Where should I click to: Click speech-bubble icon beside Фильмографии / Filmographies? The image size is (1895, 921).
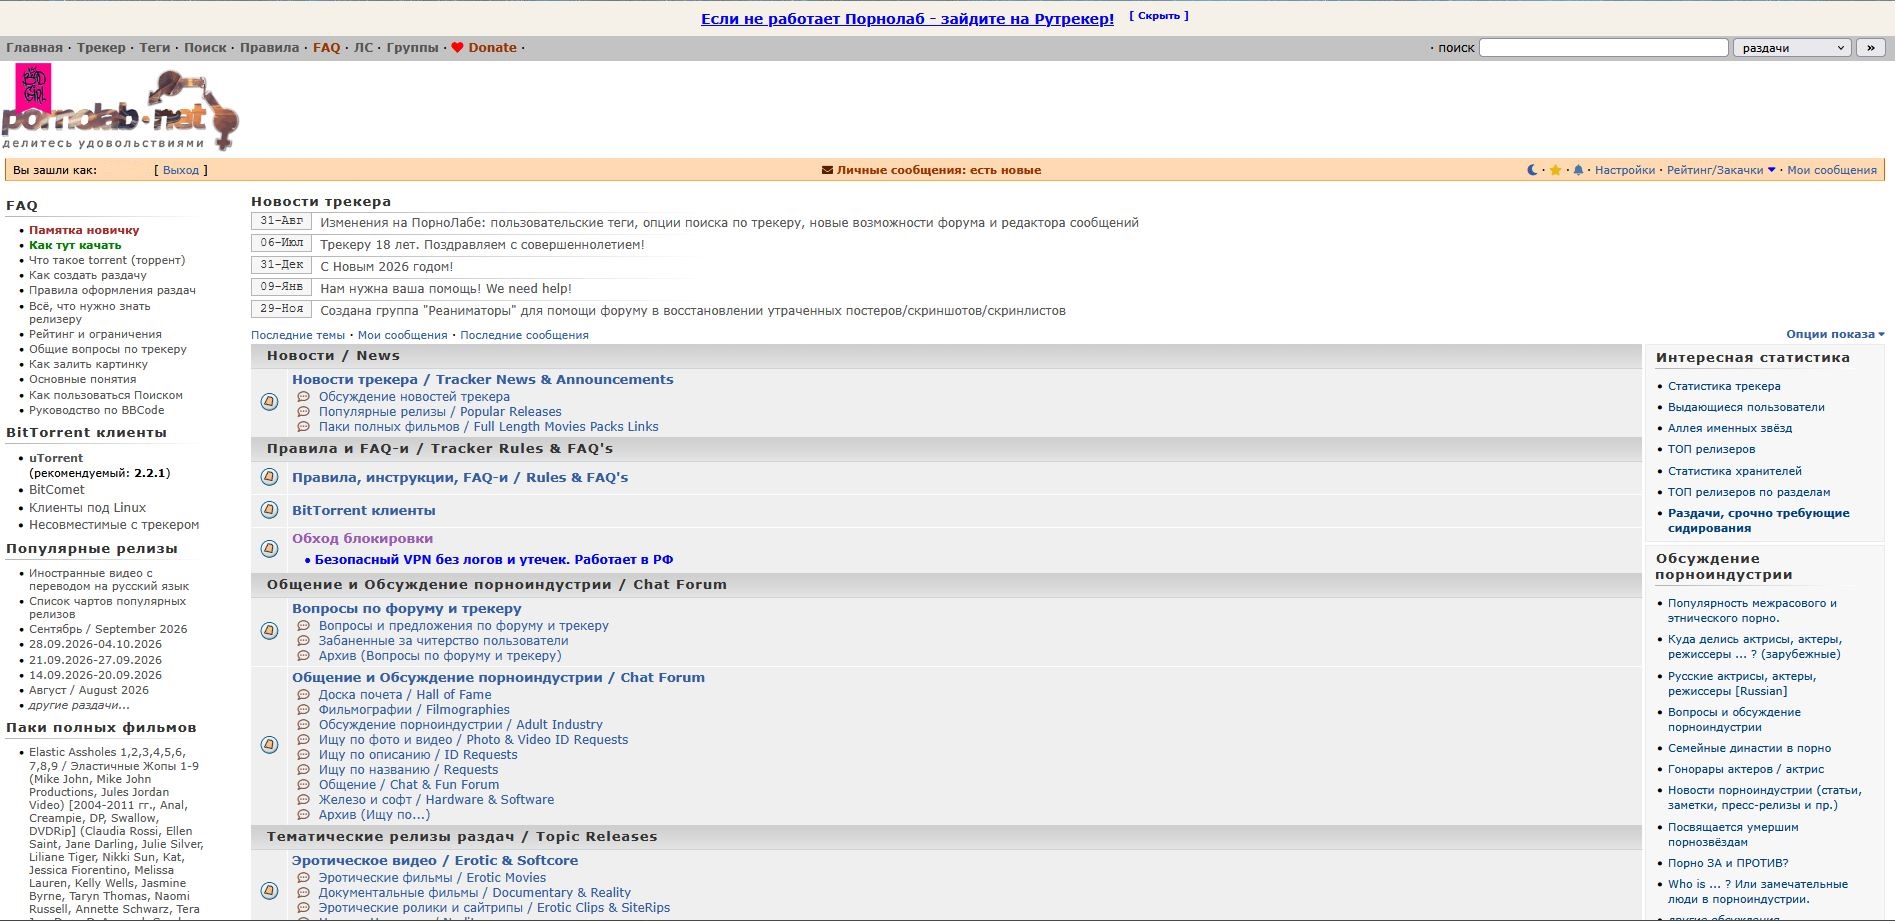click(x=303, y=710)
